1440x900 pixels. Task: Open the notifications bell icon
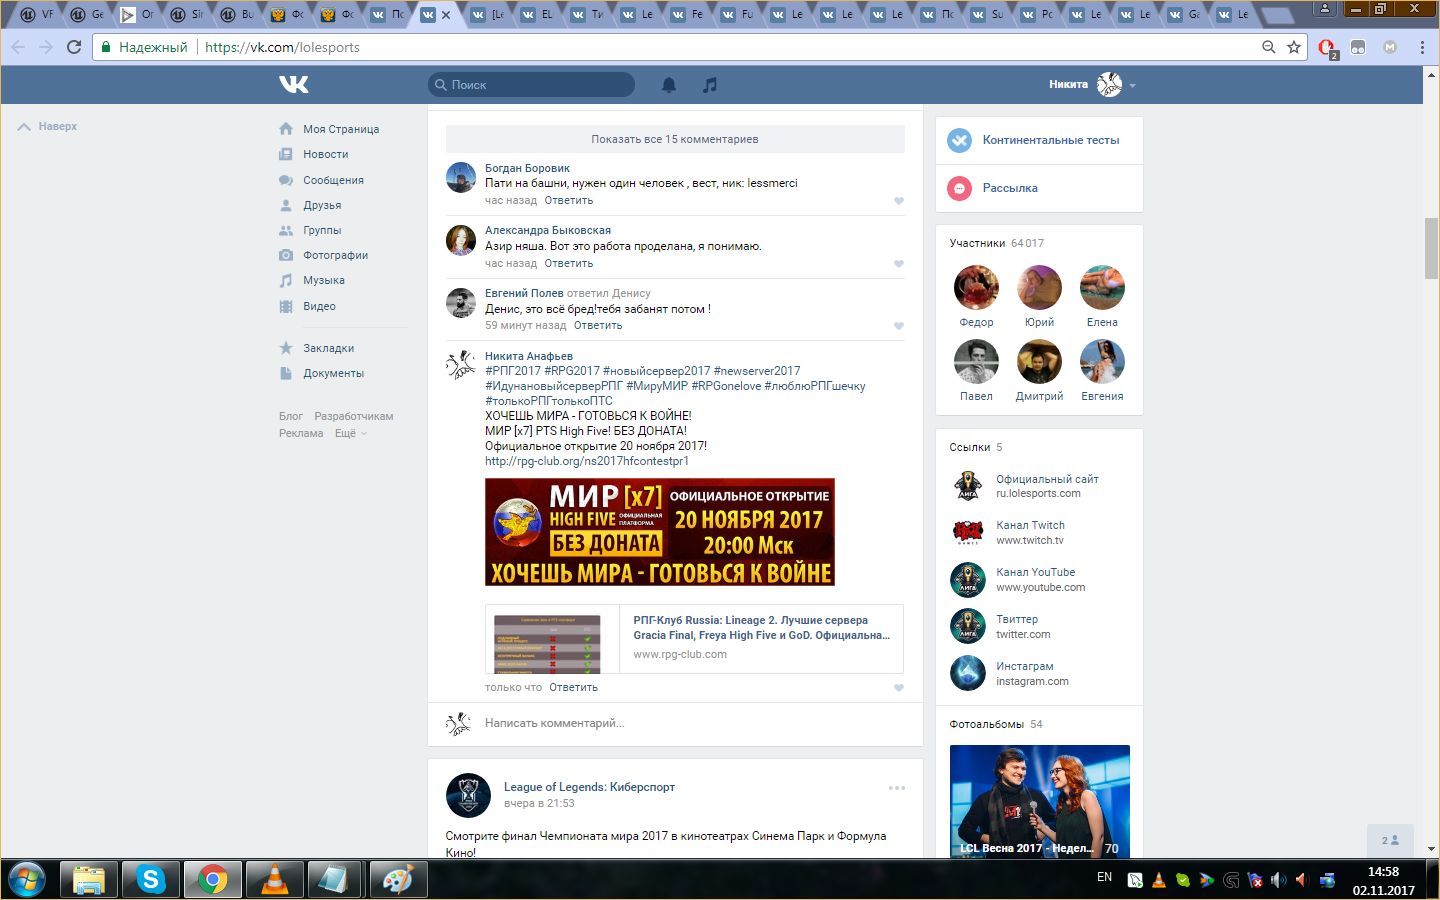(669, 85)
